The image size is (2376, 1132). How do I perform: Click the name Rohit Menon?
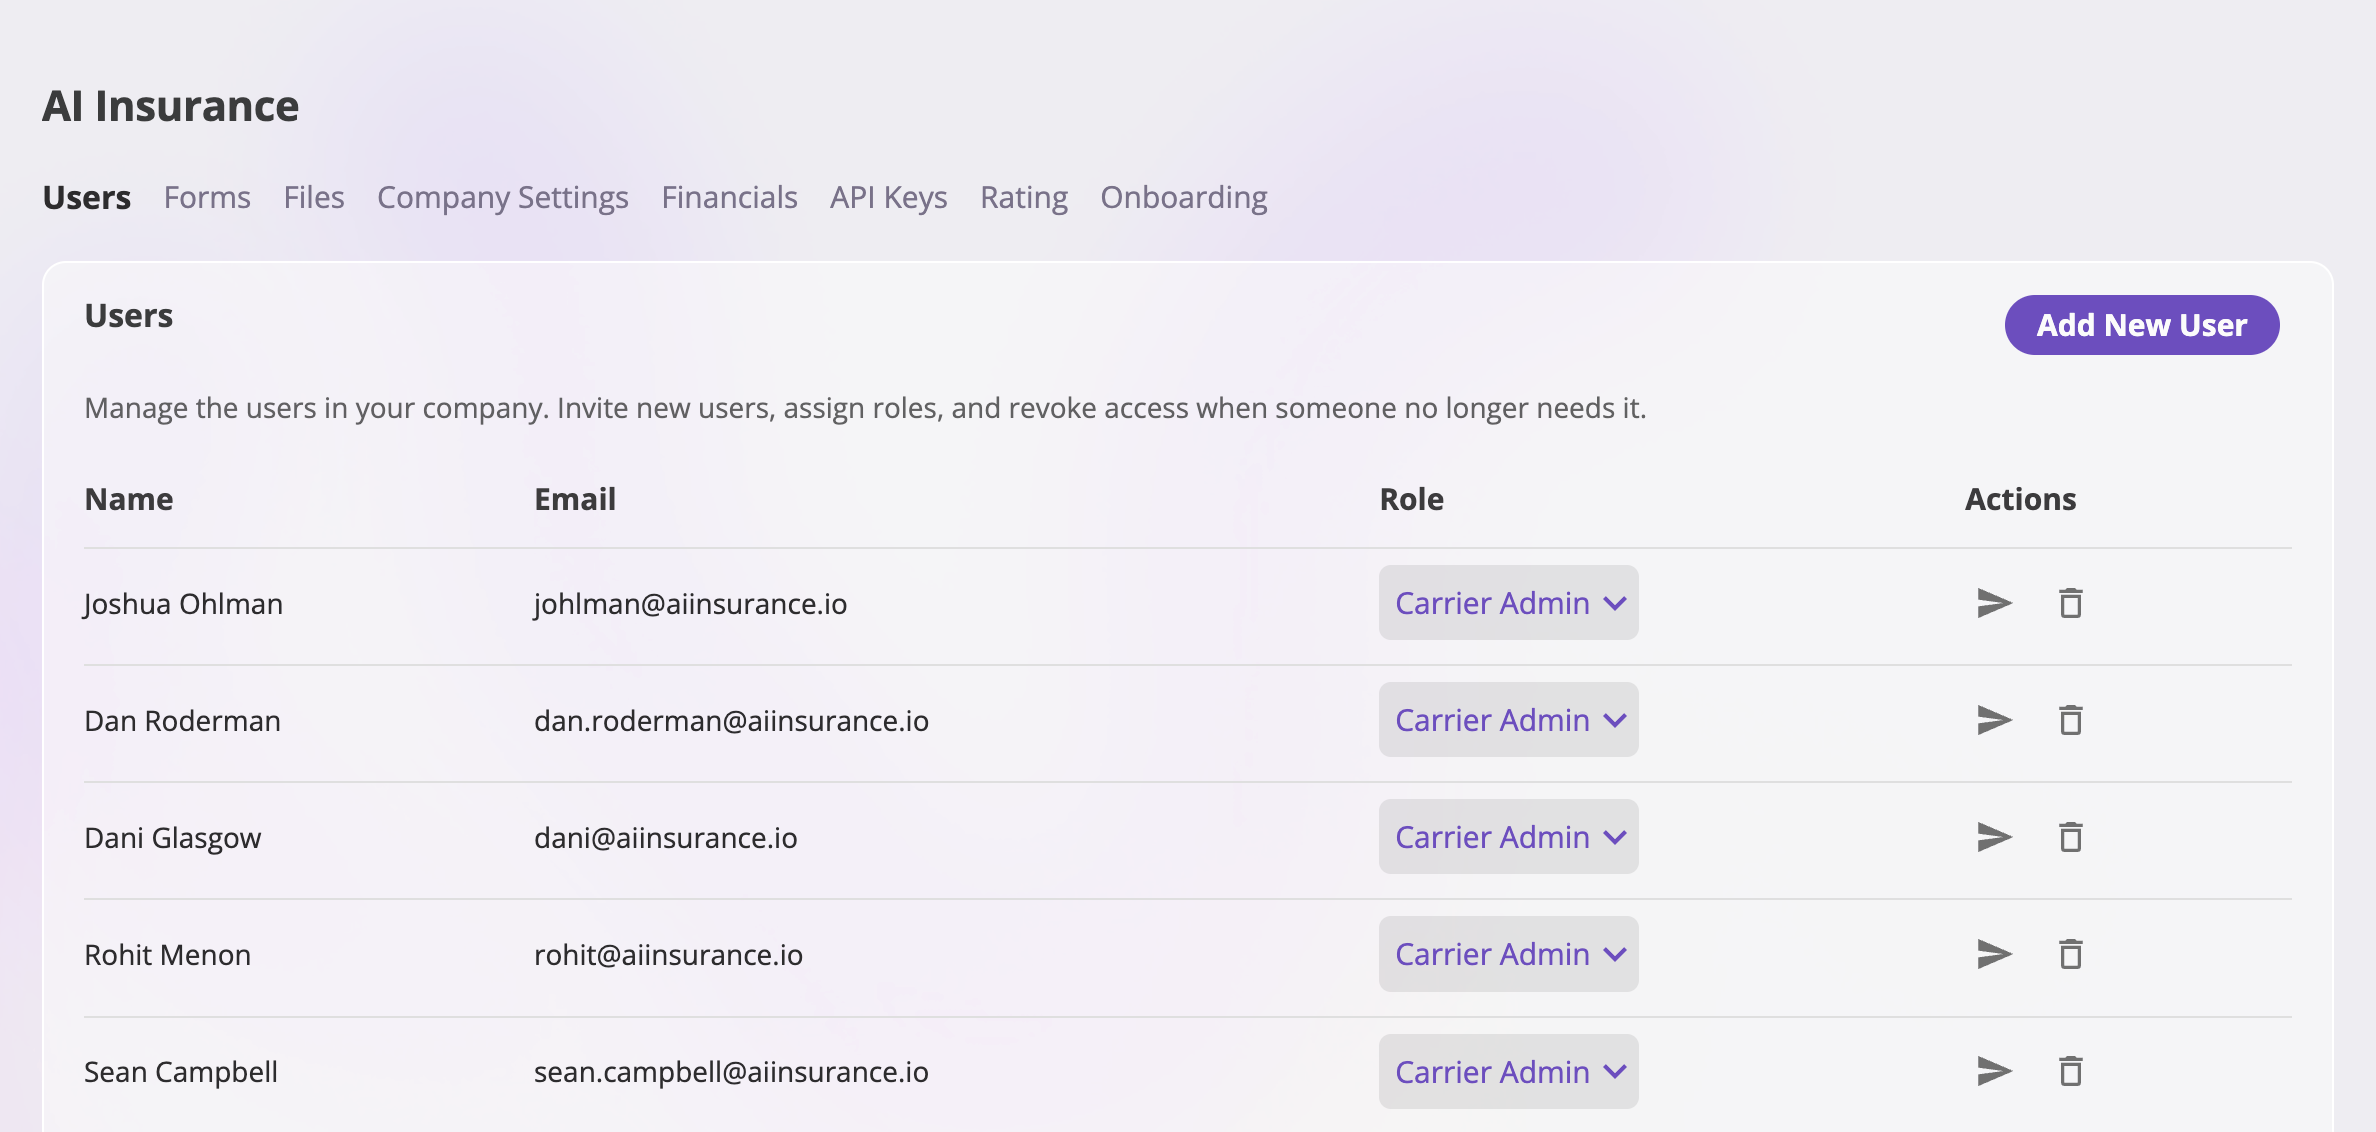point(167,955)
